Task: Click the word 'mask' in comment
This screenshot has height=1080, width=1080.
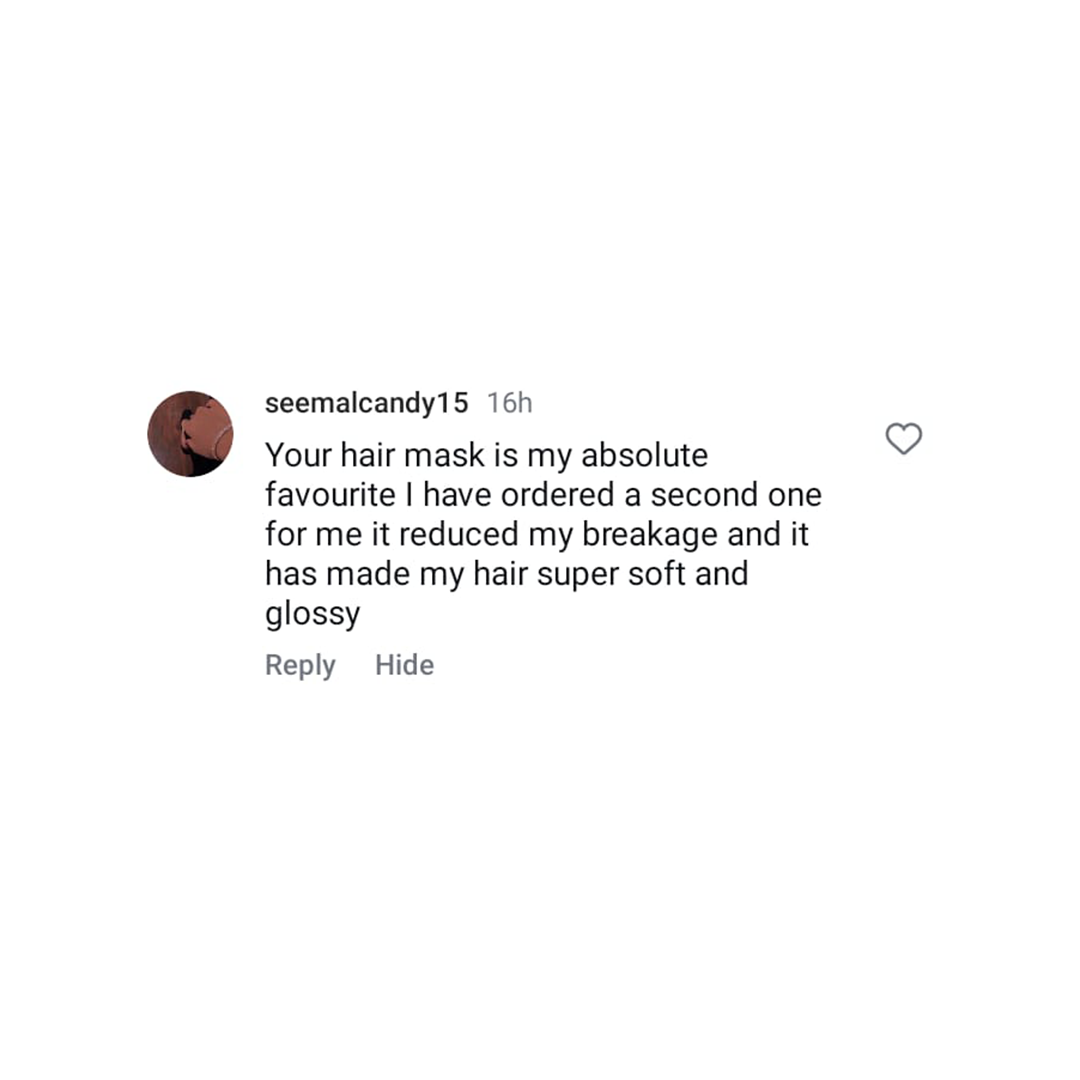Action: (444, 455)
